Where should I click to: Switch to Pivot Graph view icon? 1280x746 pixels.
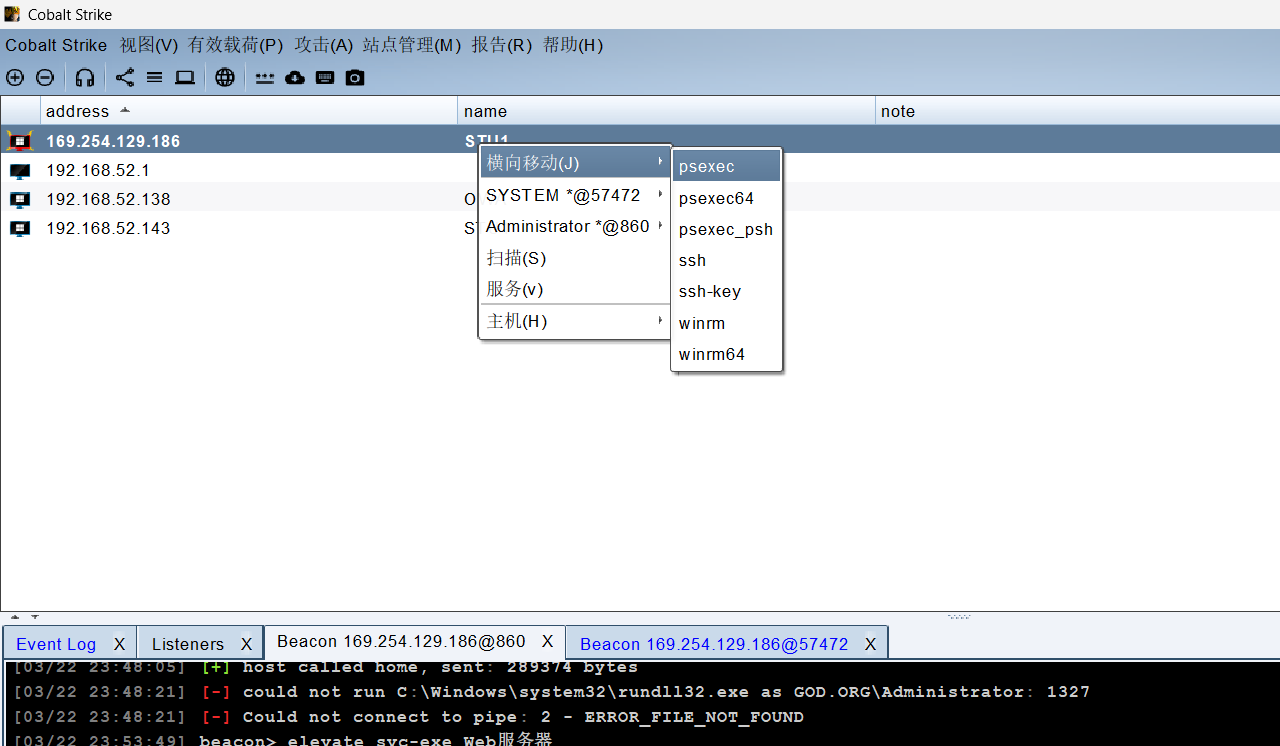click(125, 77)
